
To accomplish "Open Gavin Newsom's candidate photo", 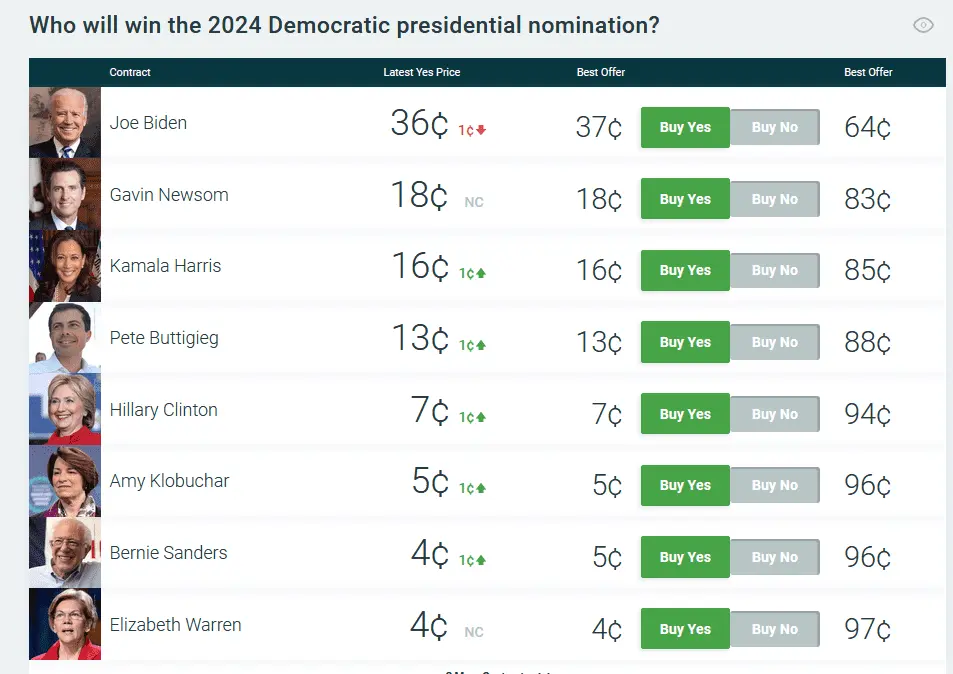I will 65,195.
